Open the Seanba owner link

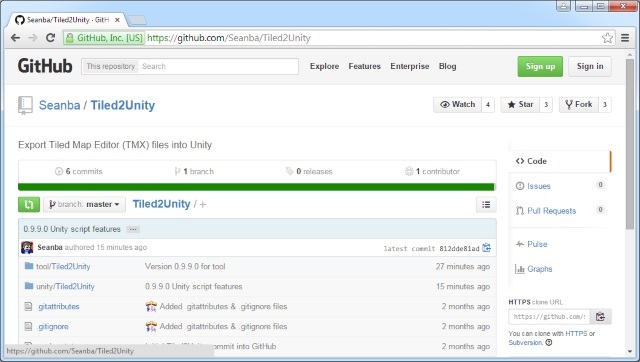[x=60, y=105]
